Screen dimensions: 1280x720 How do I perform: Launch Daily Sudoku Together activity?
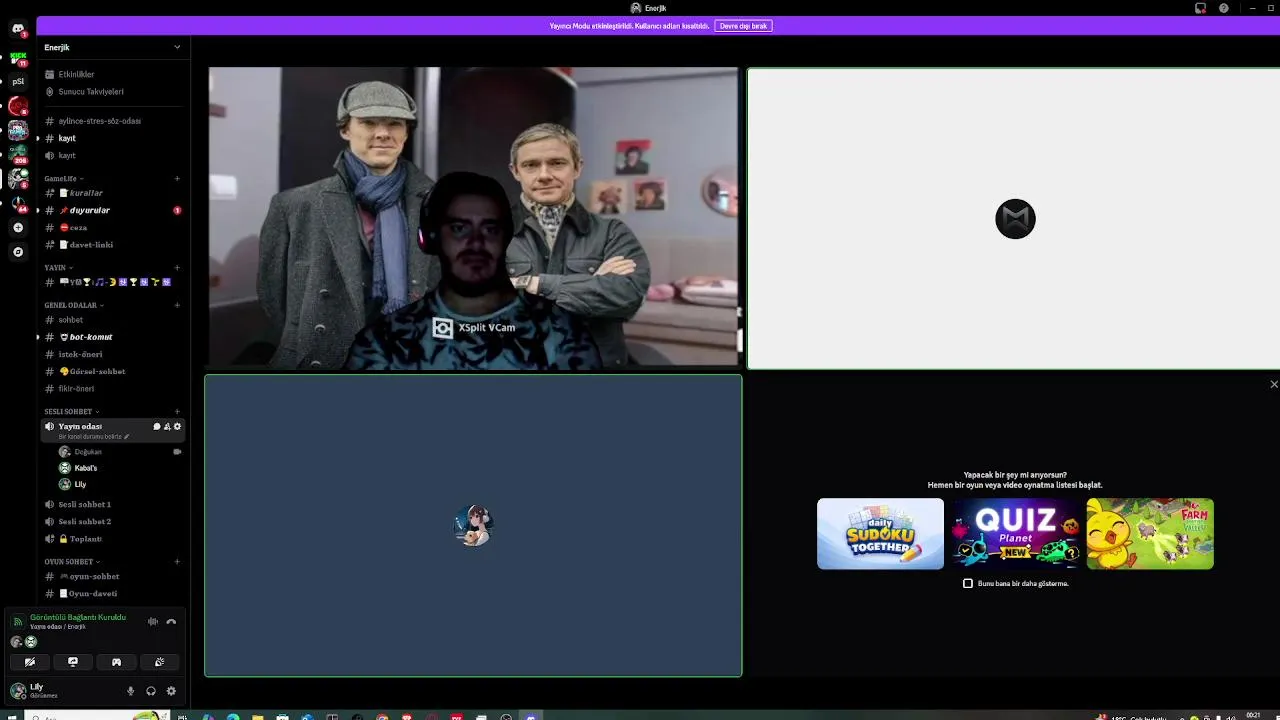coord(880,534)
